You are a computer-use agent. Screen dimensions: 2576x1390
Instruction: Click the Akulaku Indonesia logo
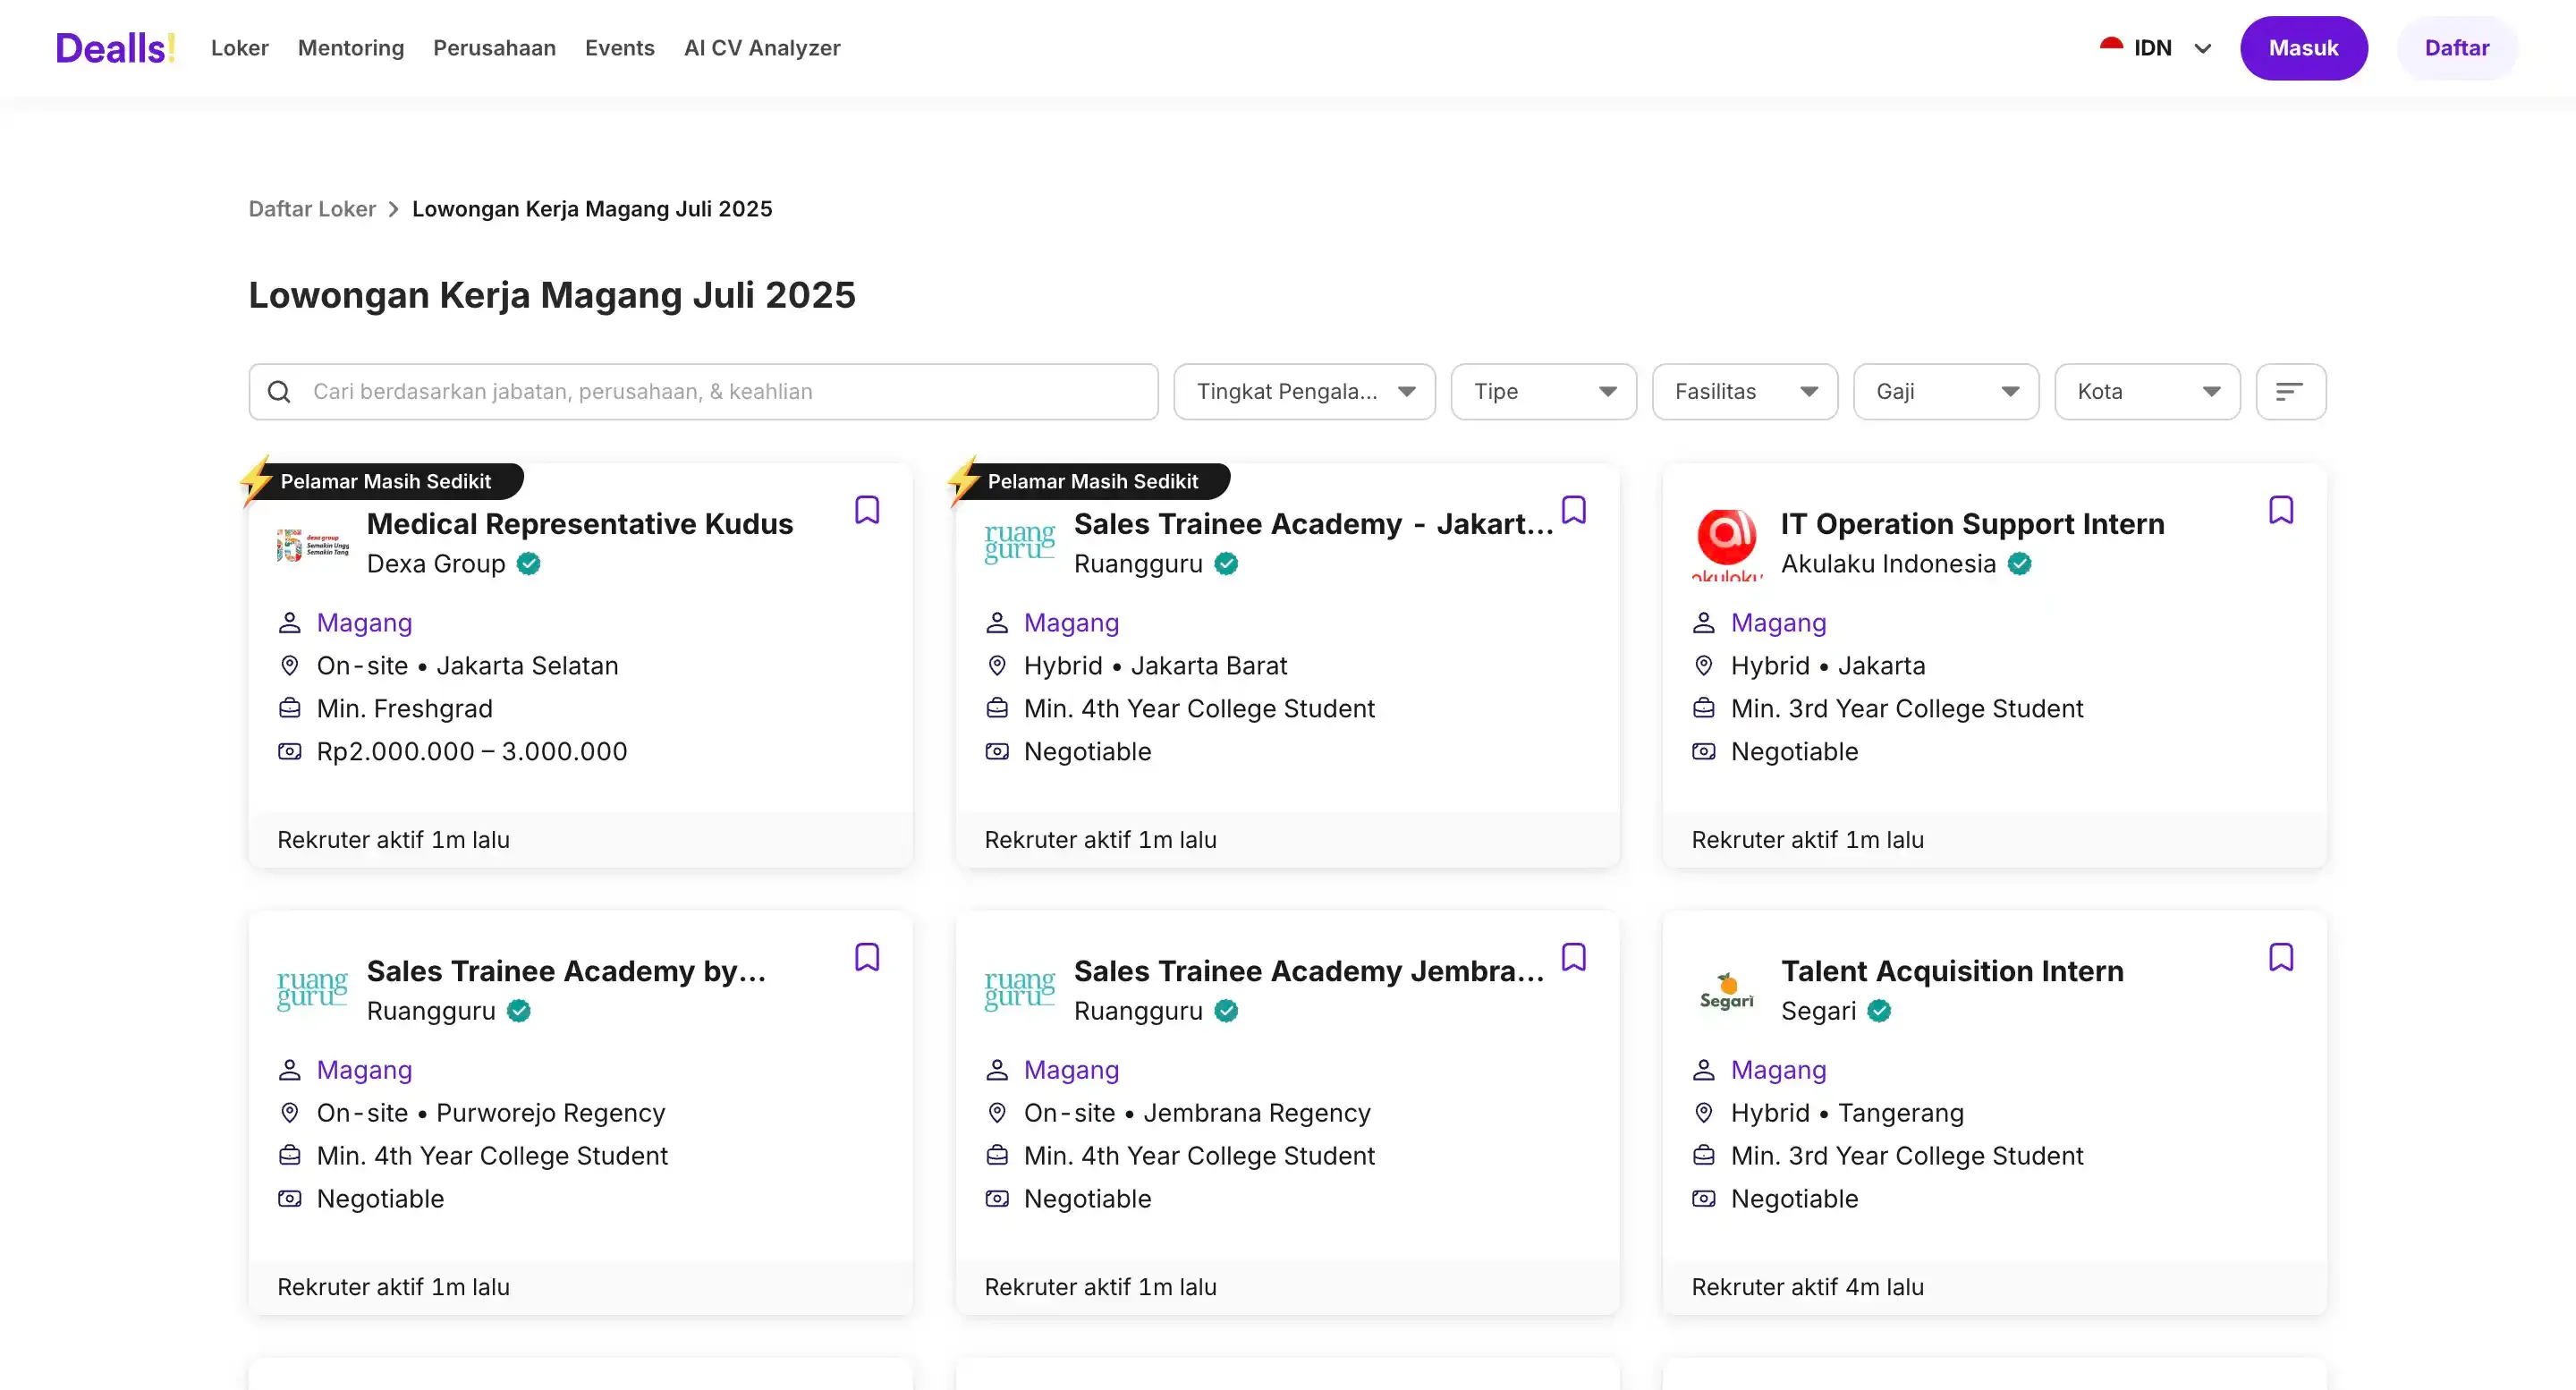1727,544
